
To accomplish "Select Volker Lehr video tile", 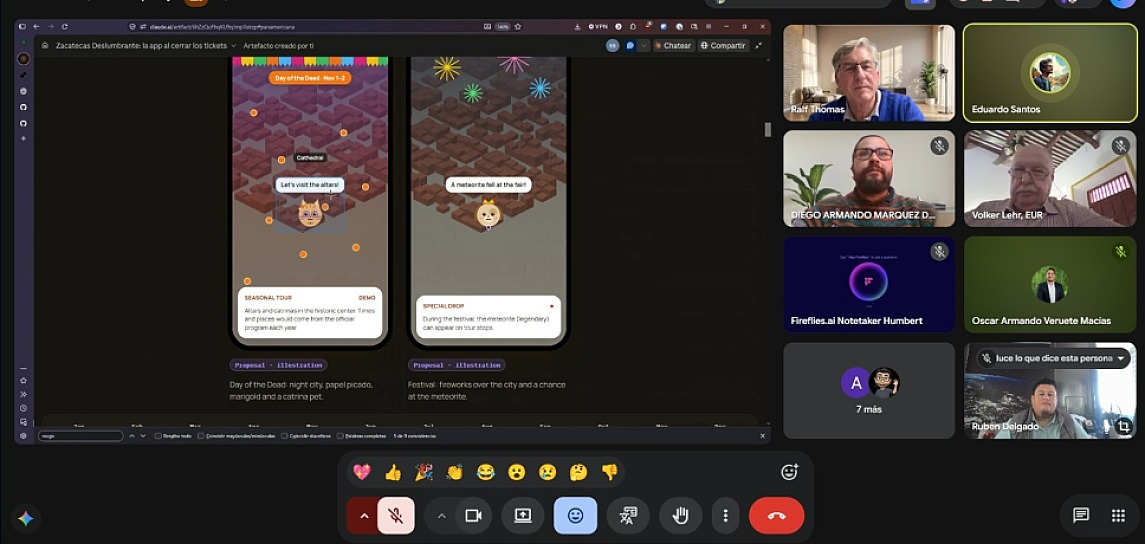I will click(x=1050, y=178).
